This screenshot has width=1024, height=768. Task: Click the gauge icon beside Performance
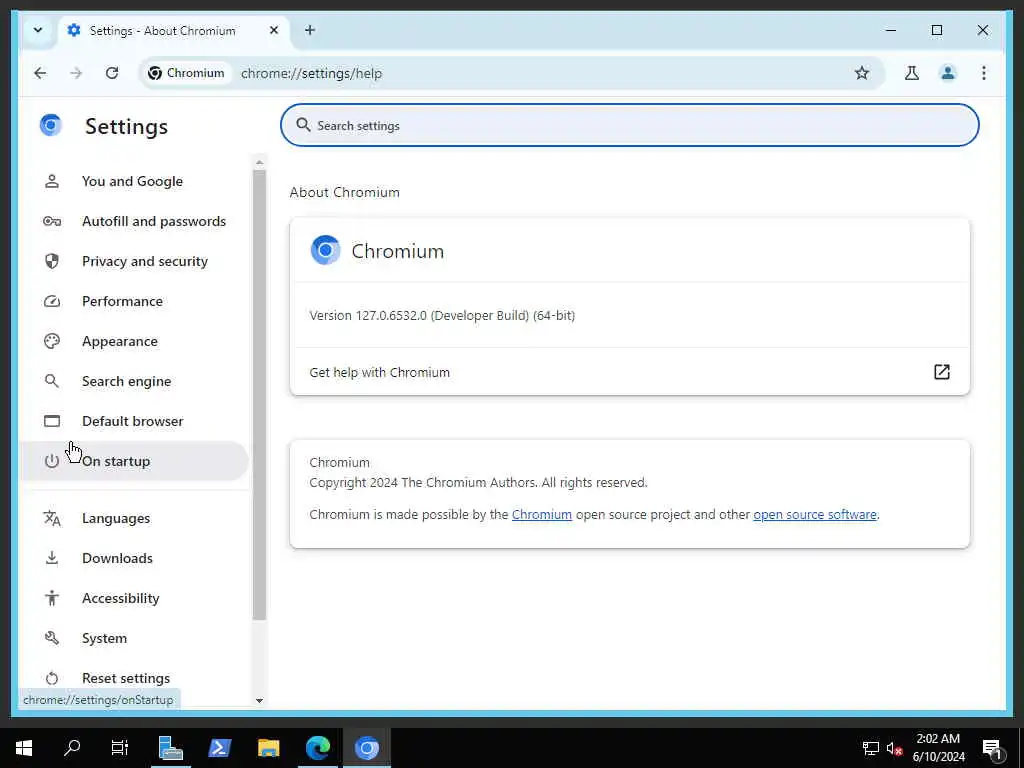[x=52, y=301]
